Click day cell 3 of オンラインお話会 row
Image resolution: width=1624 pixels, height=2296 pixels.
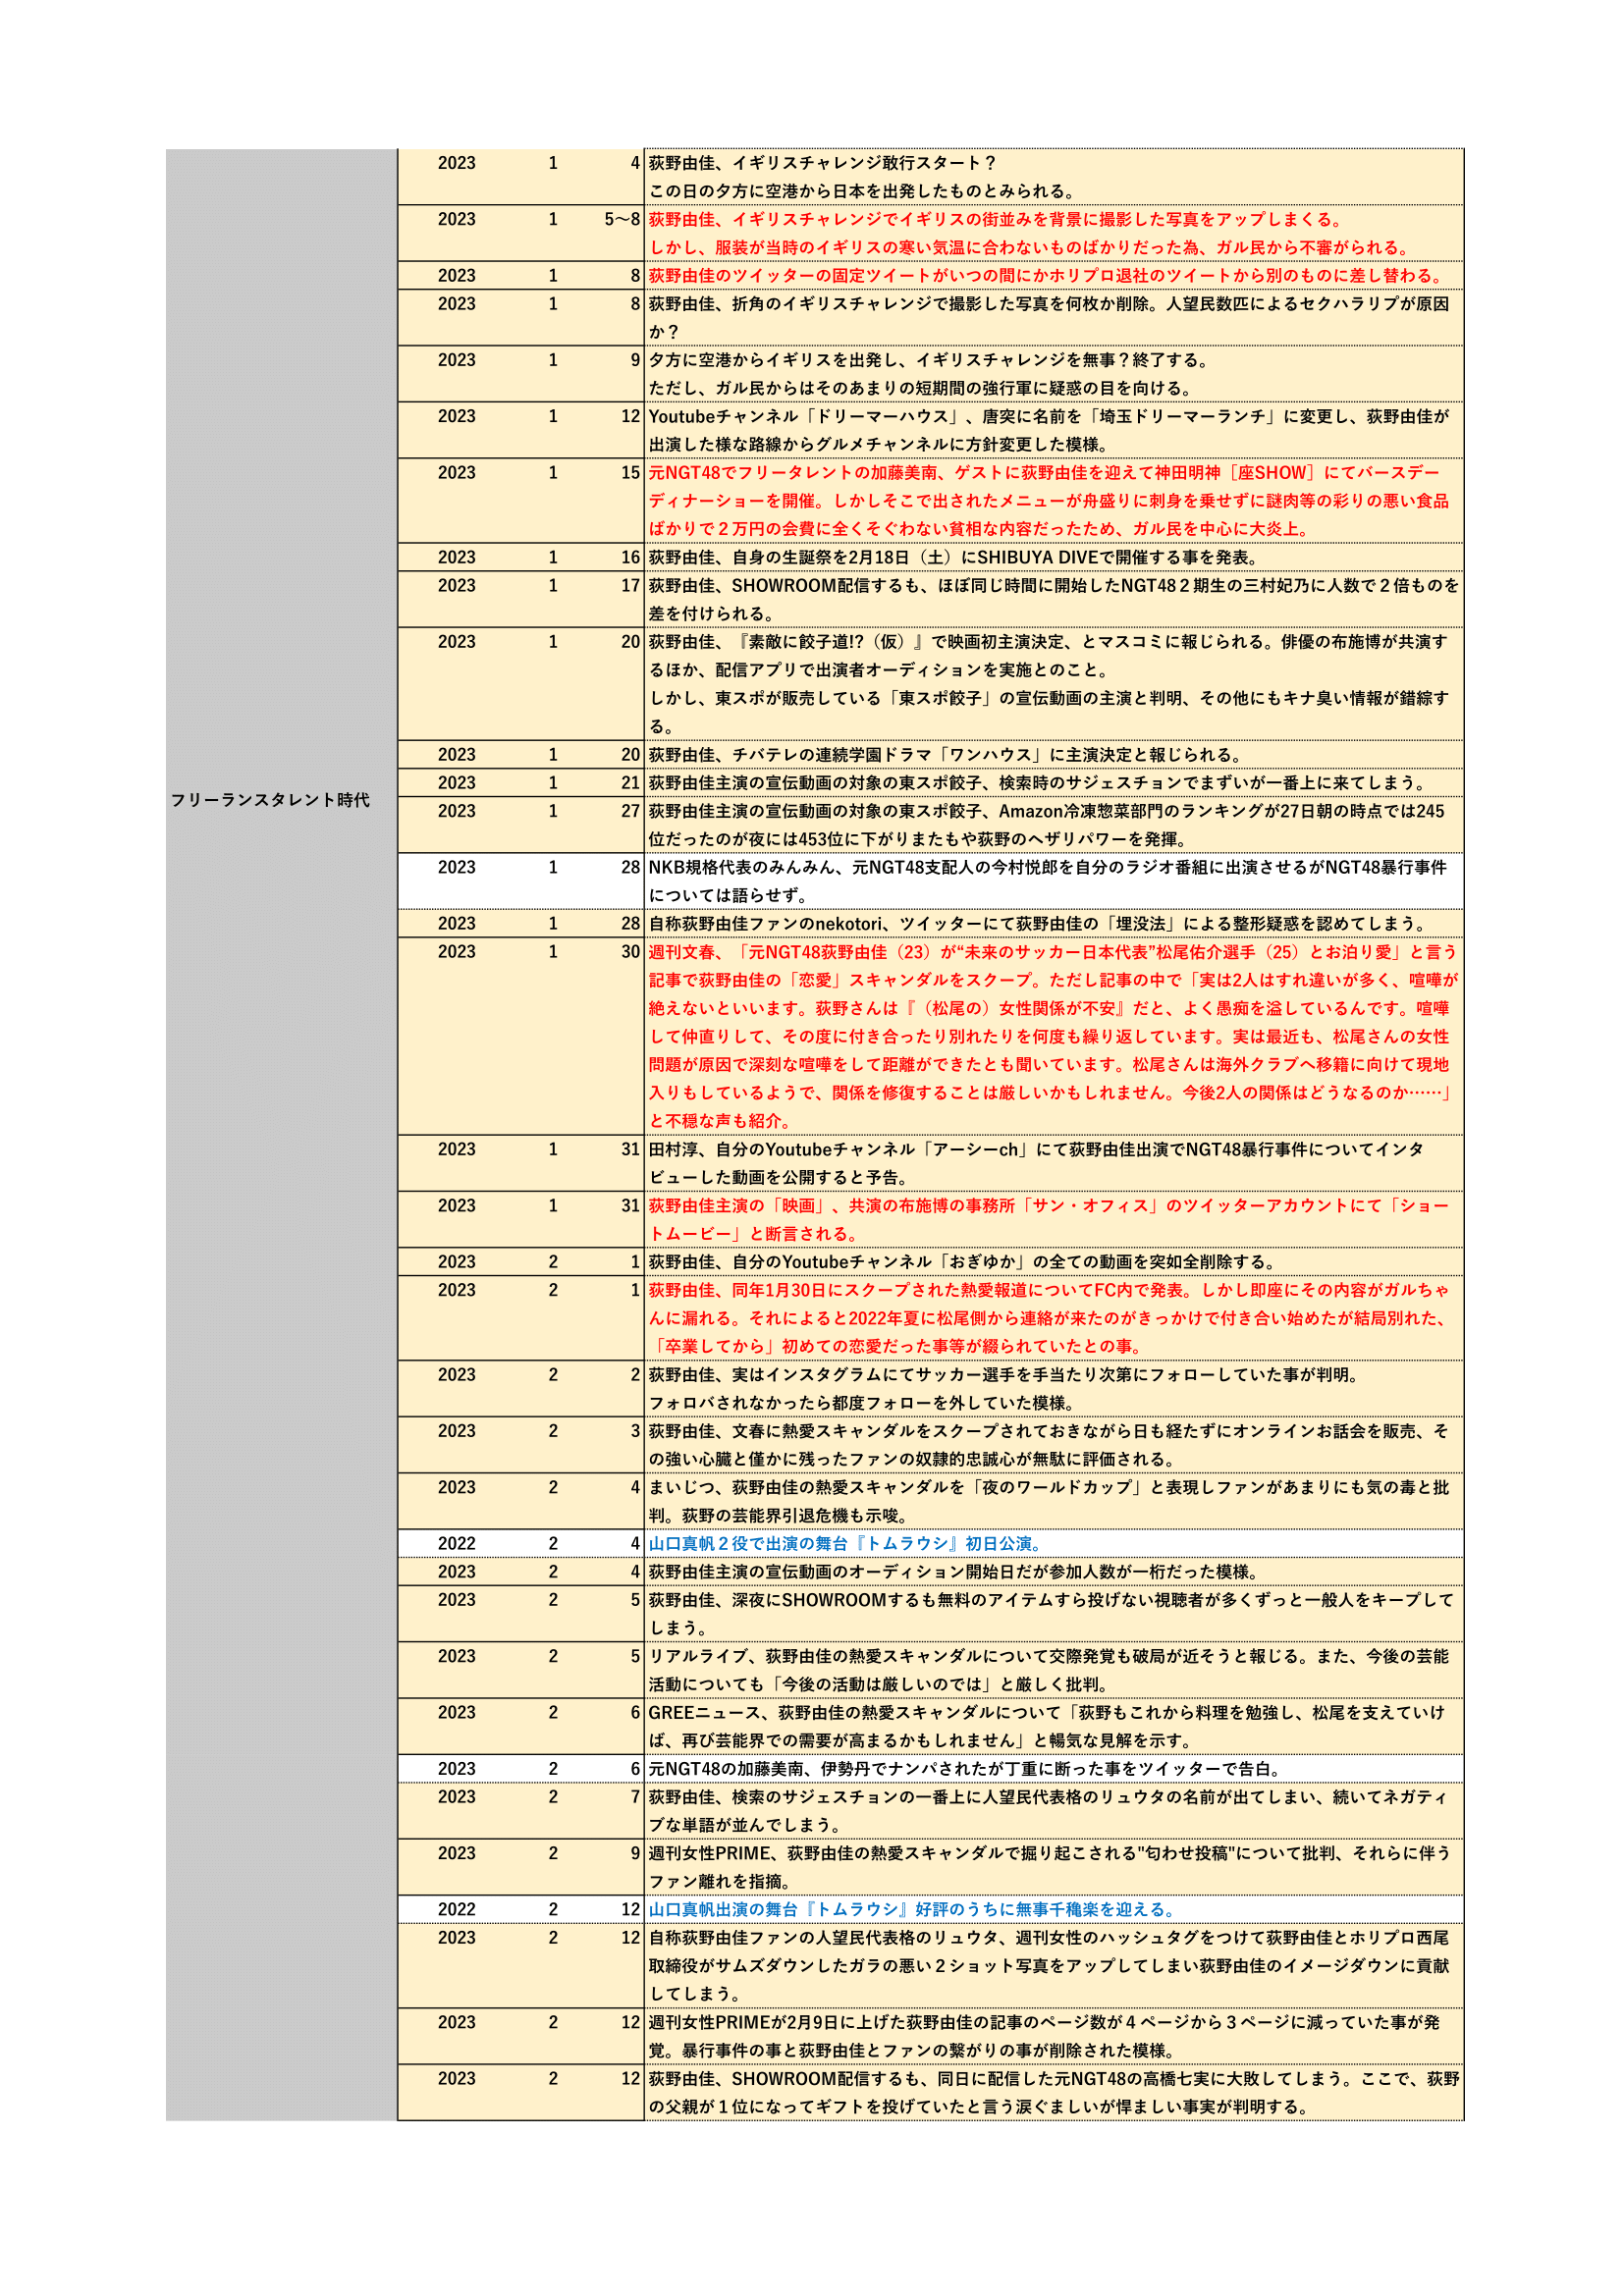click(x=635, y=1431)
